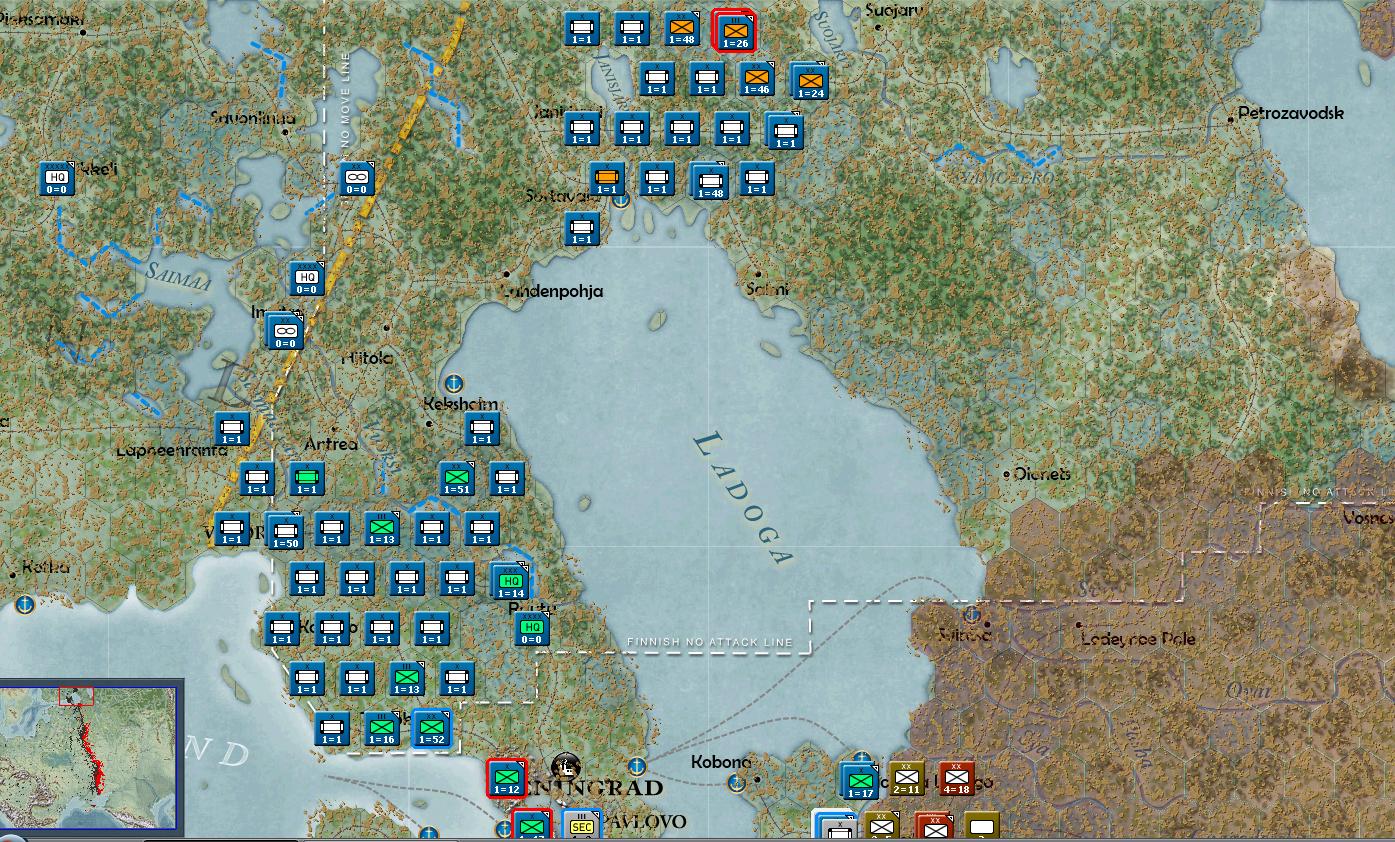Click the red 4=18 division counter
The width and height of the screenshot is (1395, 842).
[957, 779]
